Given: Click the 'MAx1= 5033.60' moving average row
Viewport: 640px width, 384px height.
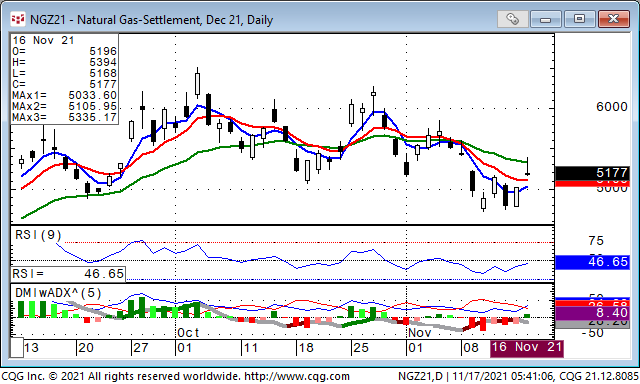Looking at the screenshot, I should (64, 95).
